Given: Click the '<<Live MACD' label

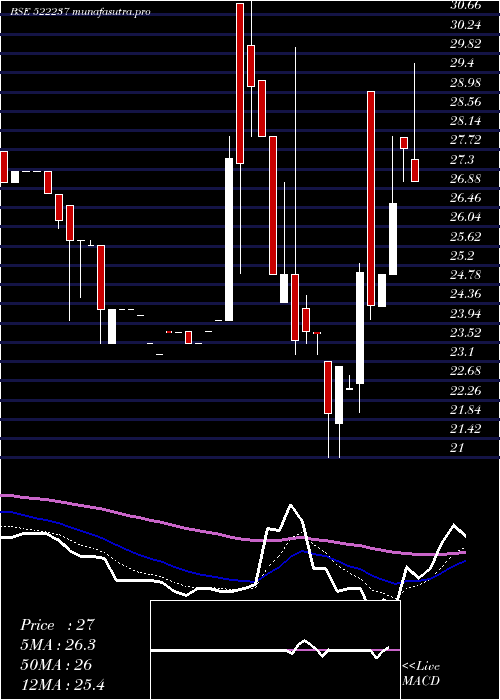Looking at the screenshot, I should (421, 674).
